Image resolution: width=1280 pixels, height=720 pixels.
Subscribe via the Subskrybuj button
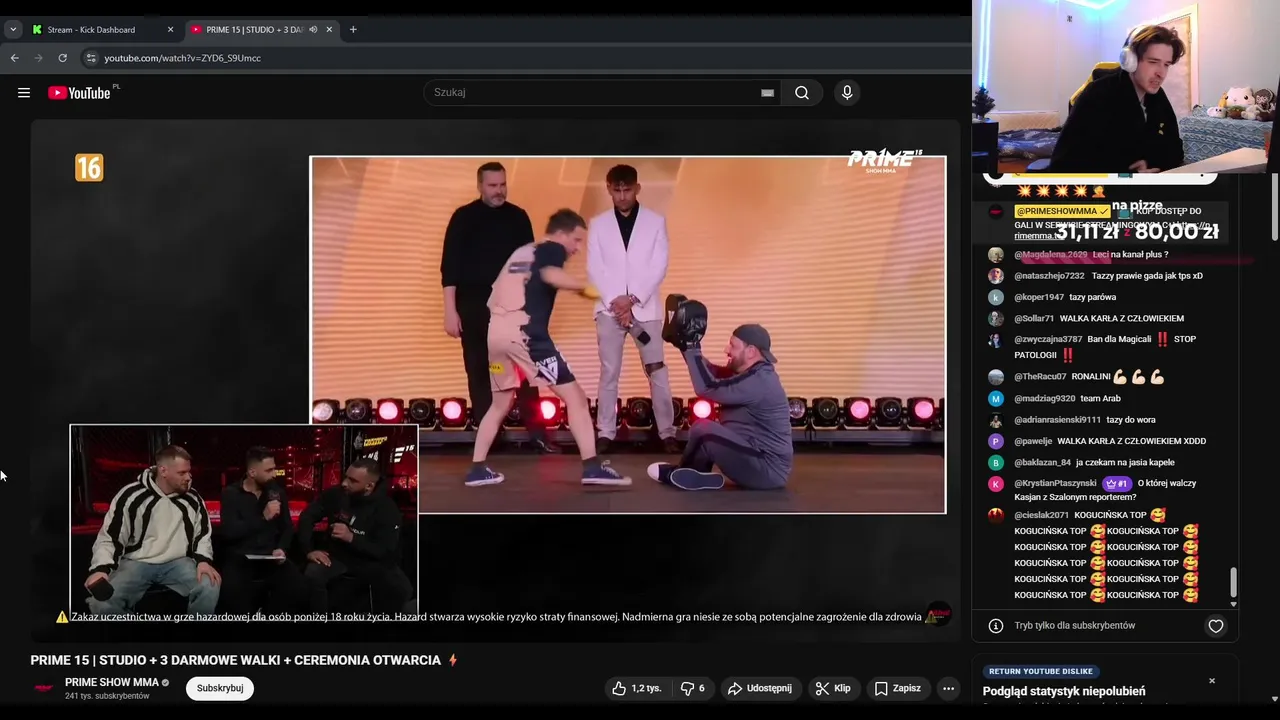[220, 688]
